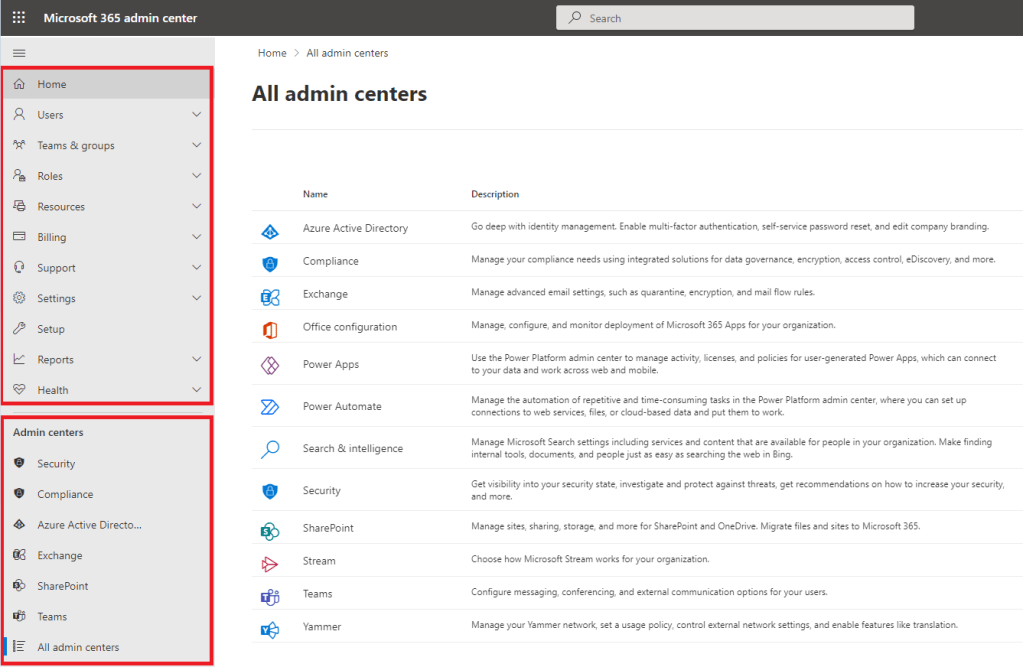This screenshot has height=667, width=1023.
Task: Click the SharePoint icon in the table
Action: [269, 528]
